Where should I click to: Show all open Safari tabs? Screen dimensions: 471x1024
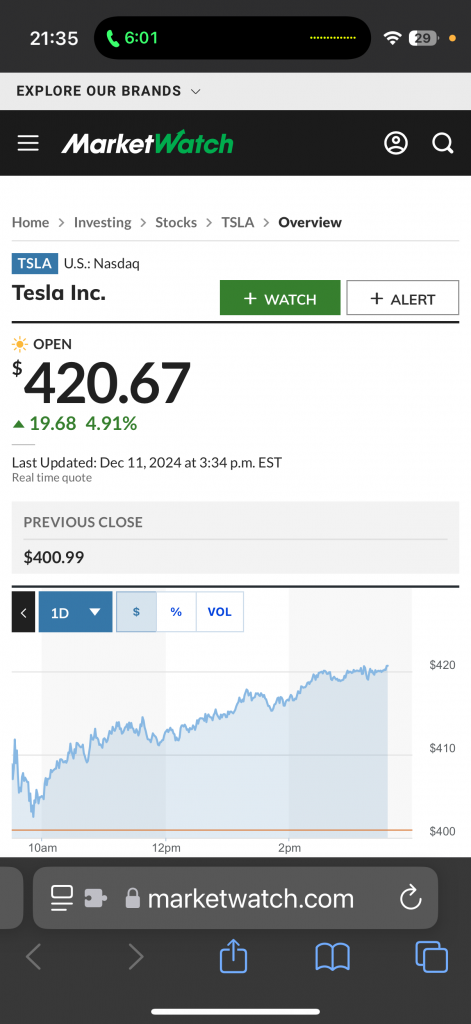point(432,958)
